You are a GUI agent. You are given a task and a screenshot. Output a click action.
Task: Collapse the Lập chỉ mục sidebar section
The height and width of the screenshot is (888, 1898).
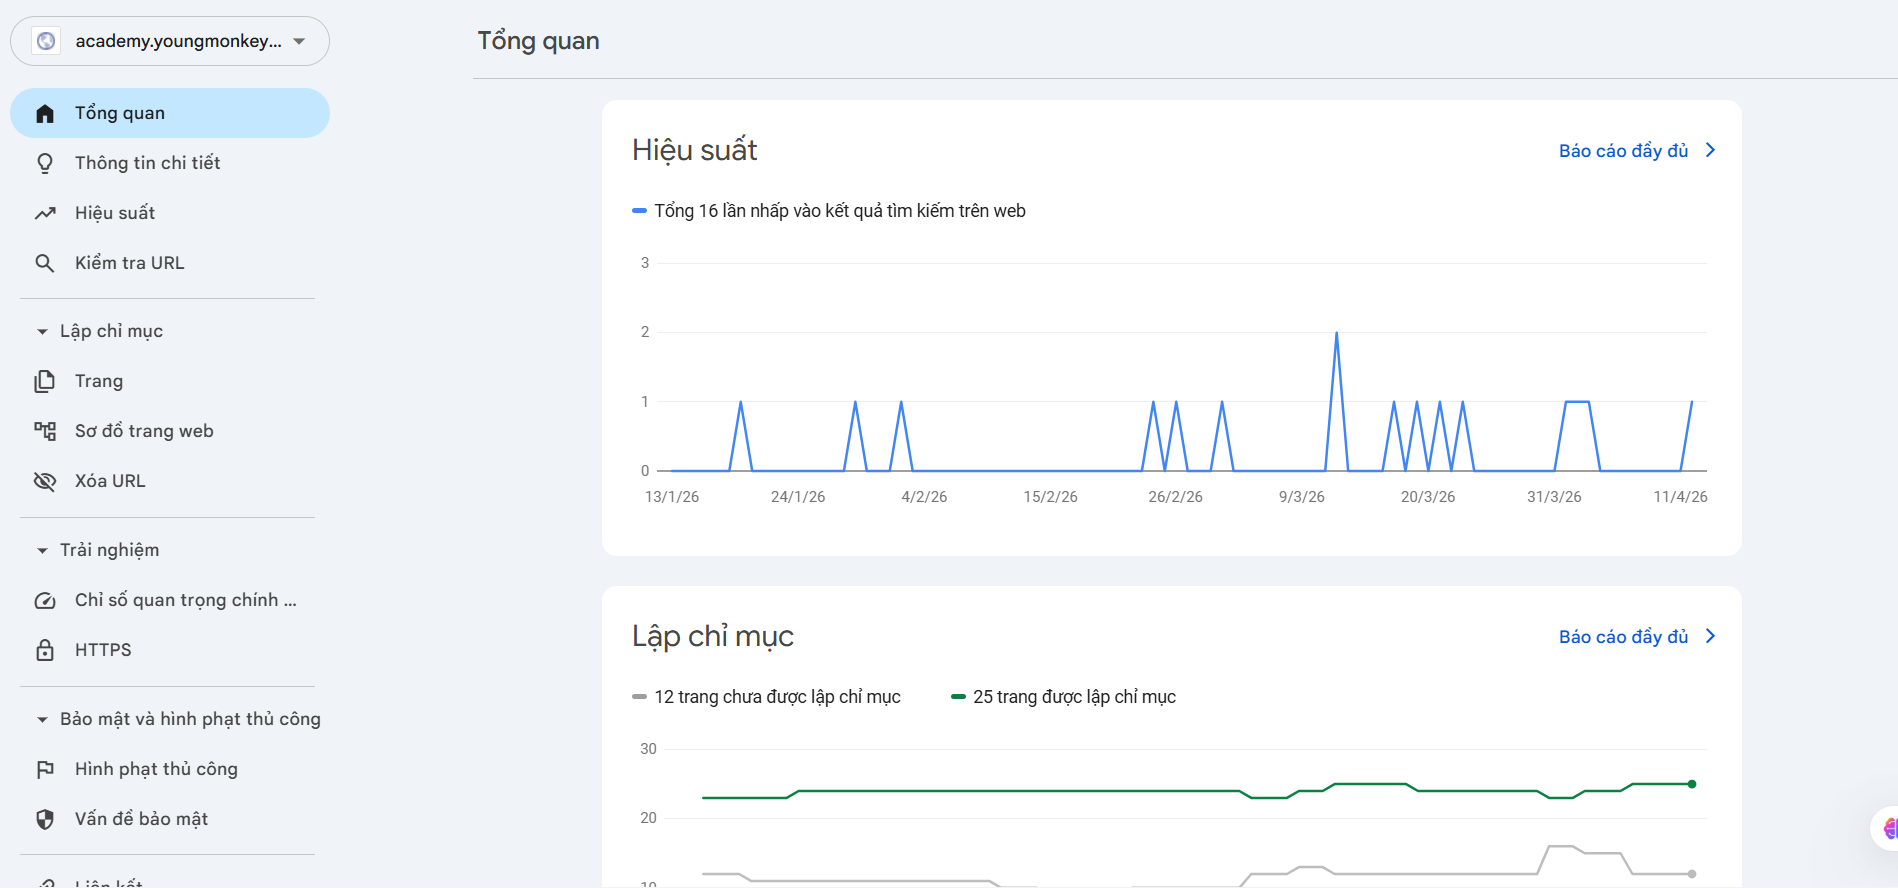(x=42, y=331)
